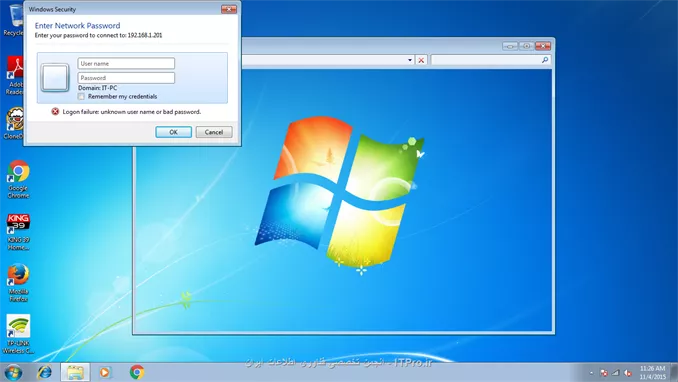Expand the address bar dropdown arrow

pos(410,60)
